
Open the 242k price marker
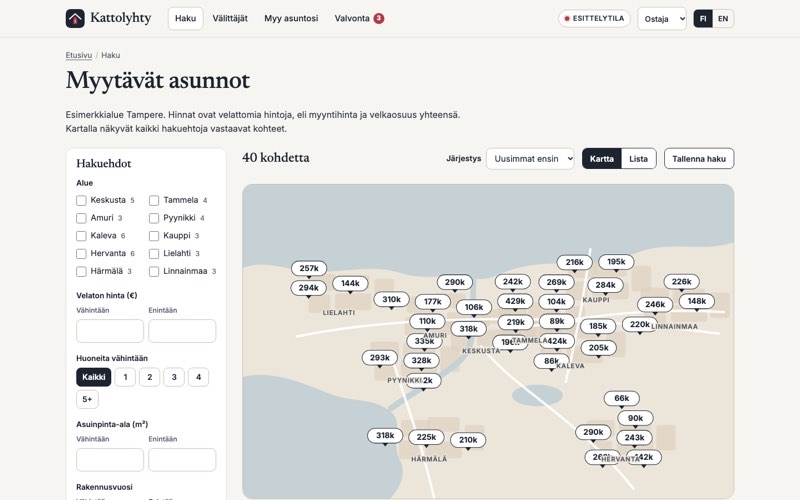pyautogui.click(x=513, y=282)
